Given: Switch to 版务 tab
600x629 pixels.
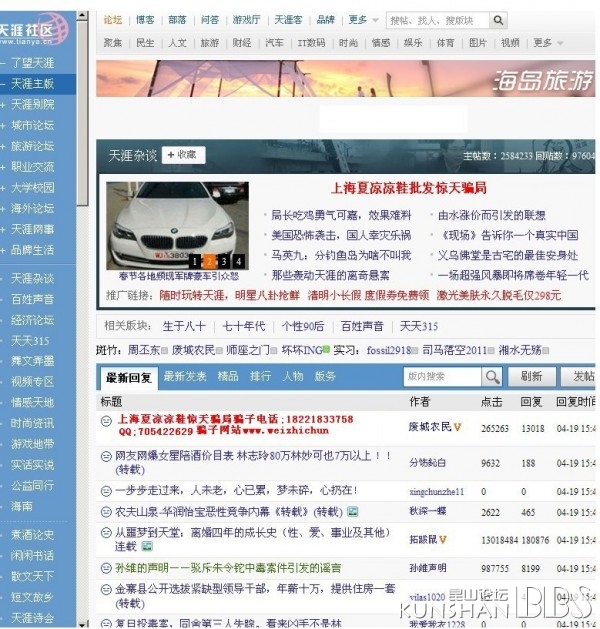Looking at the screenshot, I should click(x=325, y=376).
